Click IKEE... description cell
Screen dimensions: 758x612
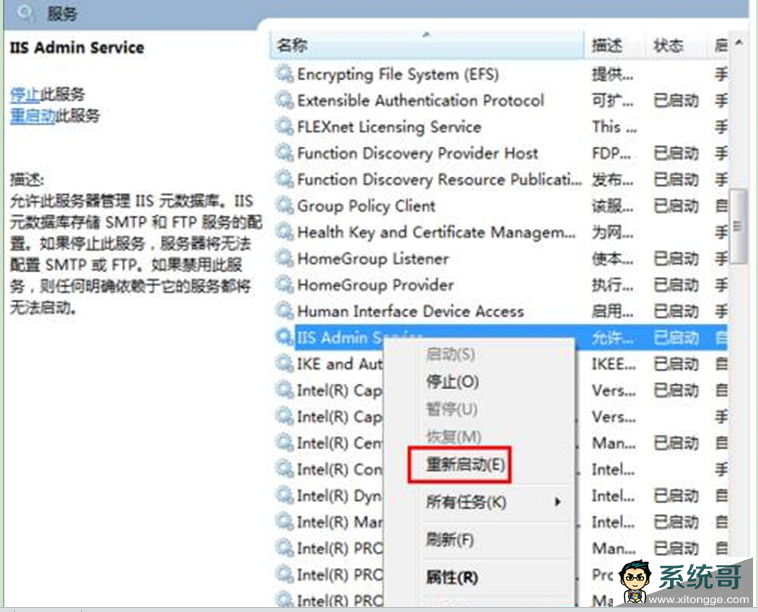point(613,364)
